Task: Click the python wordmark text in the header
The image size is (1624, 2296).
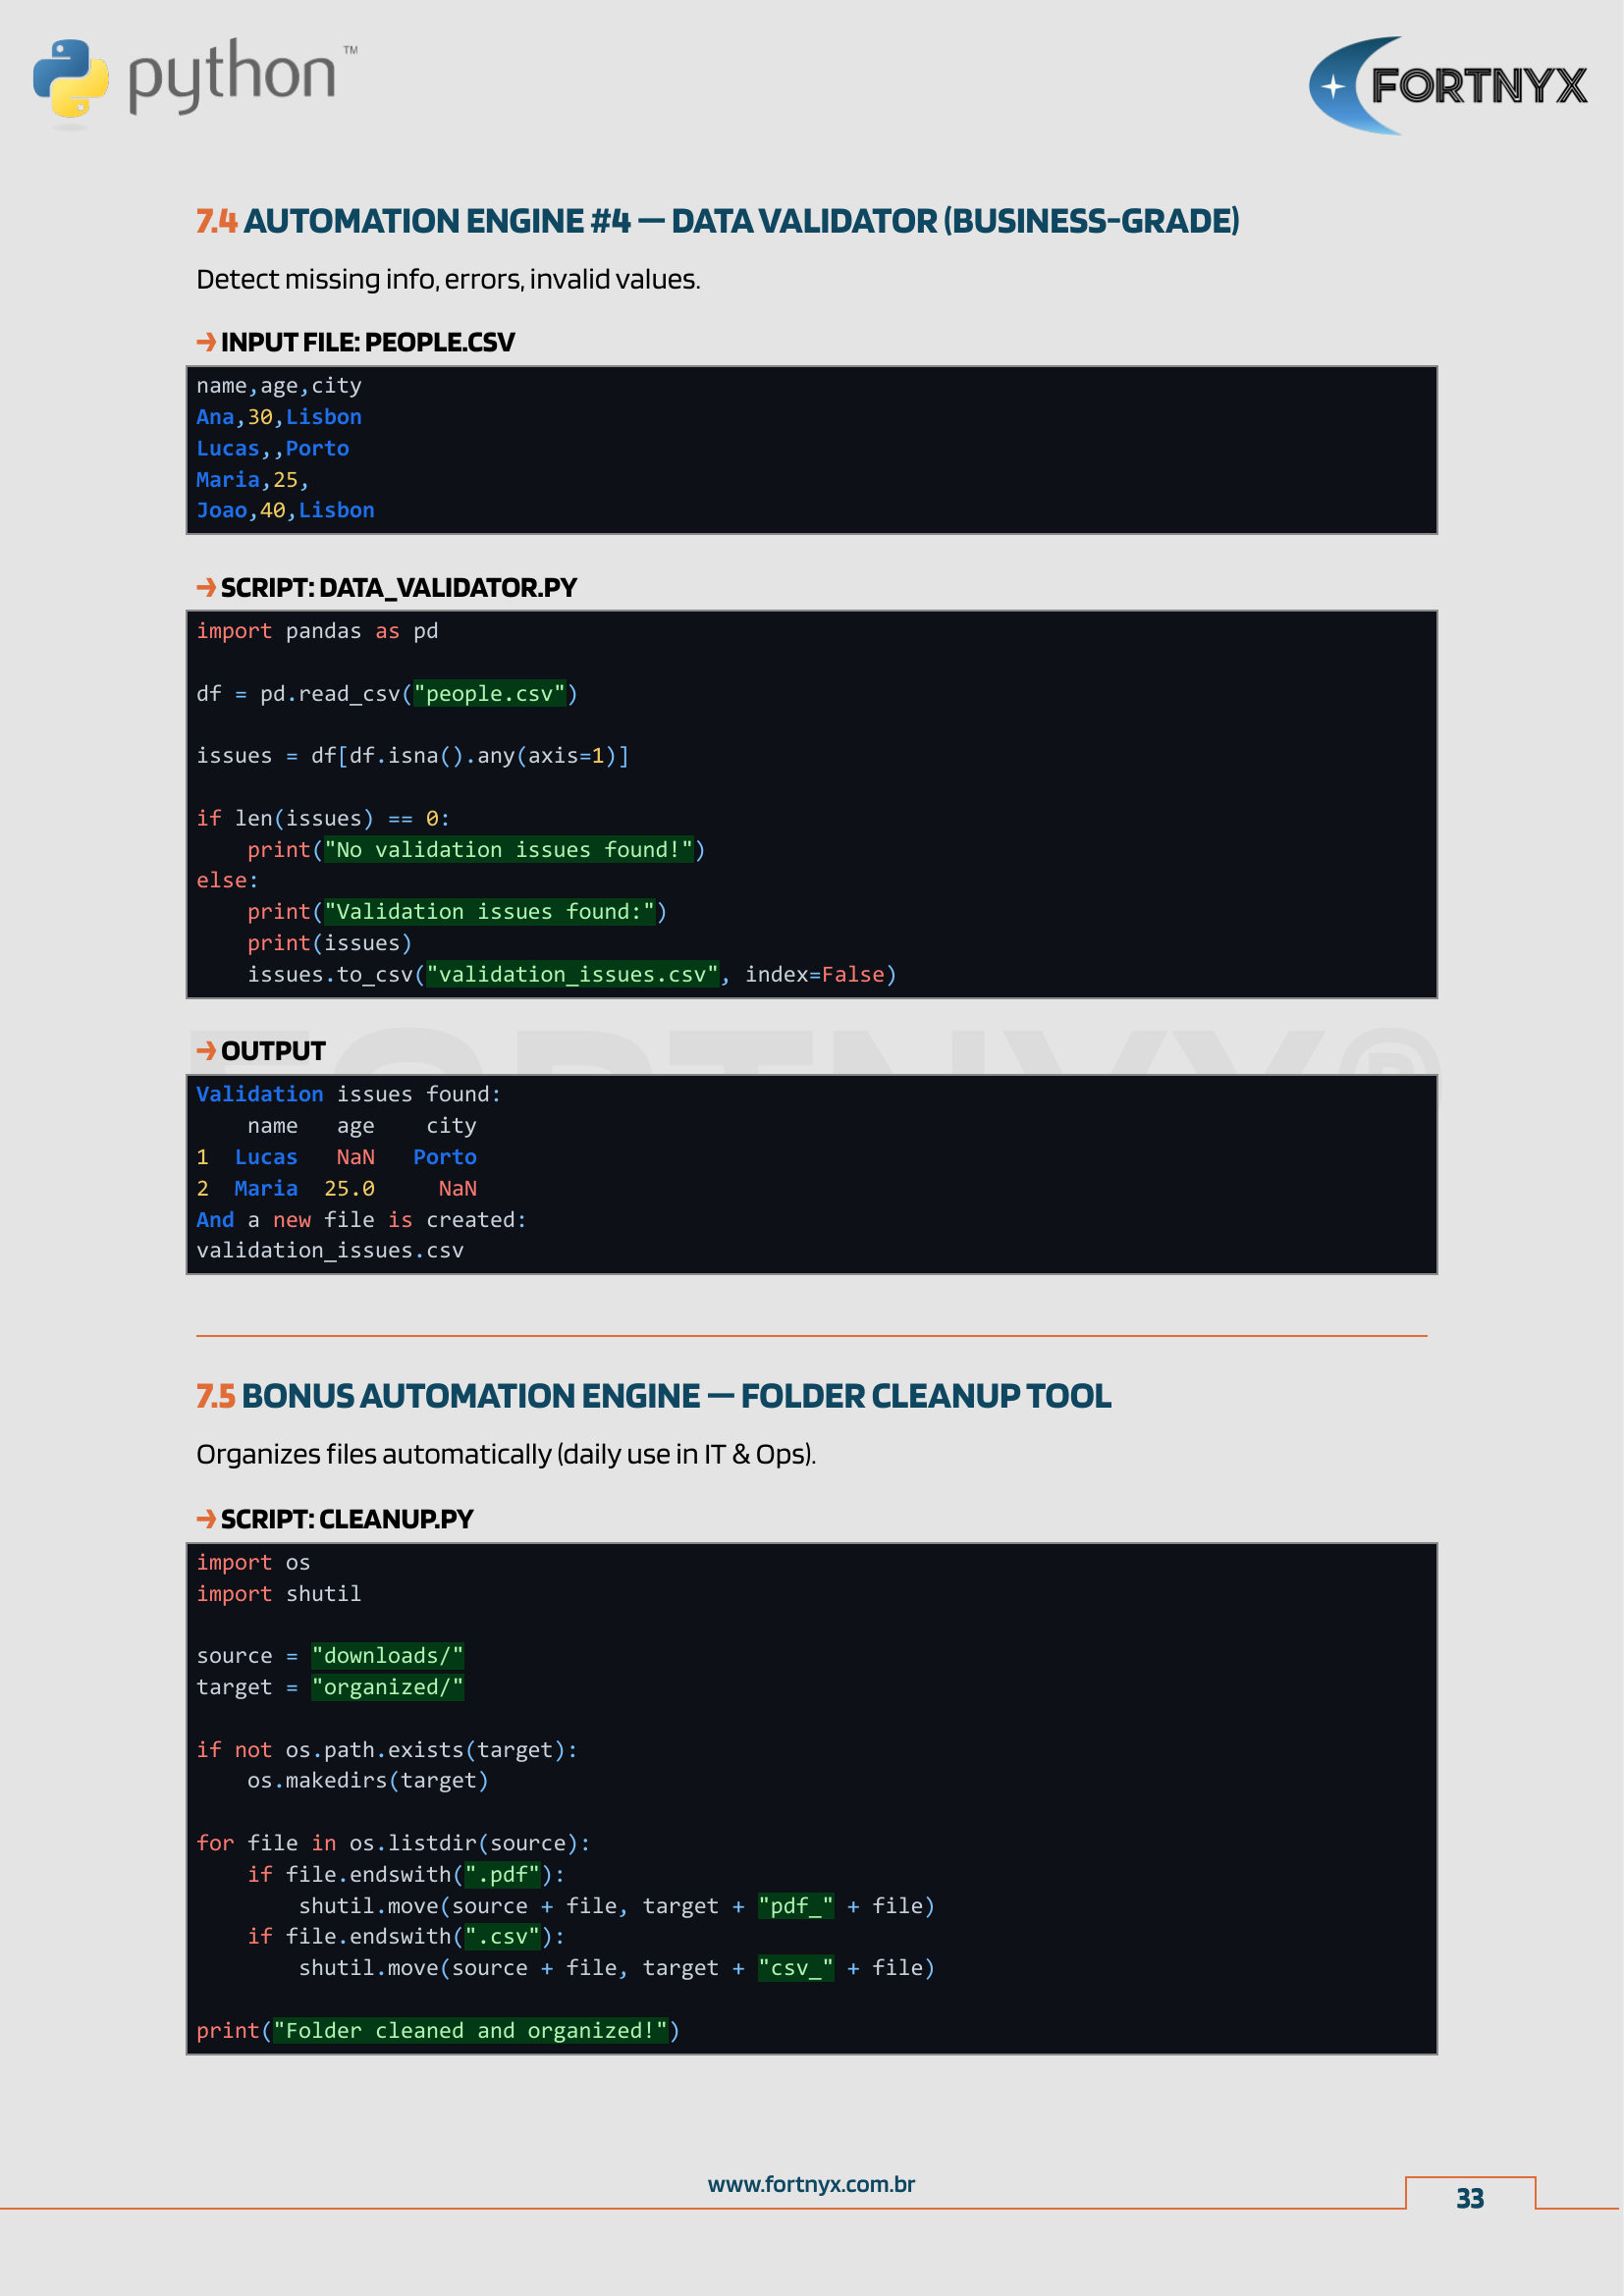Action: pos(232,76)
